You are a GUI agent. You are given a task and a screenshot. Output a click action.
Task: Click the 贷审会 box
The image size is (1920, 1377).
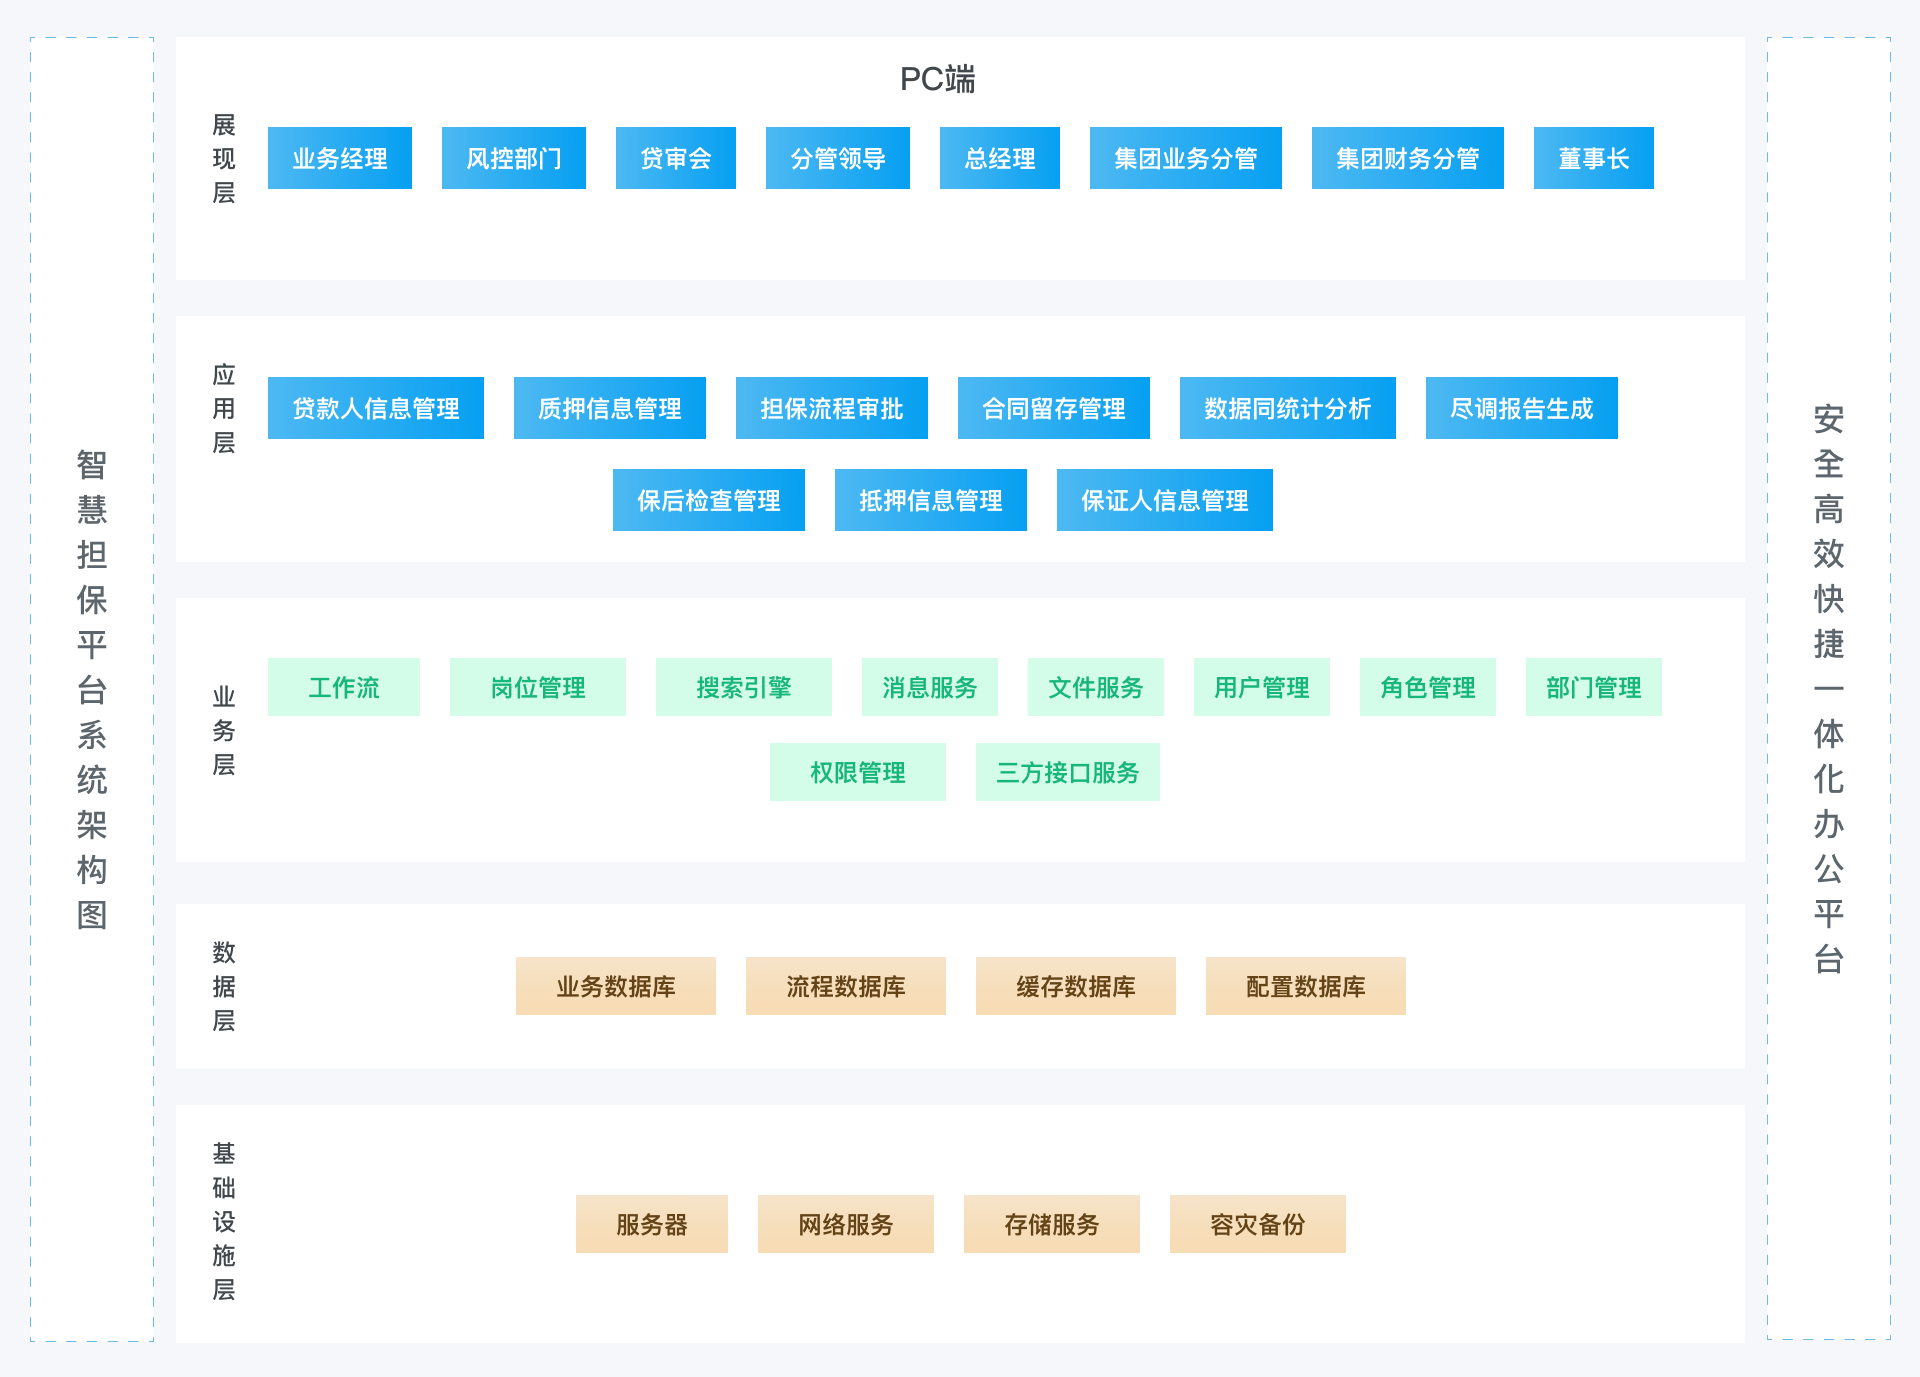[675, 158]
